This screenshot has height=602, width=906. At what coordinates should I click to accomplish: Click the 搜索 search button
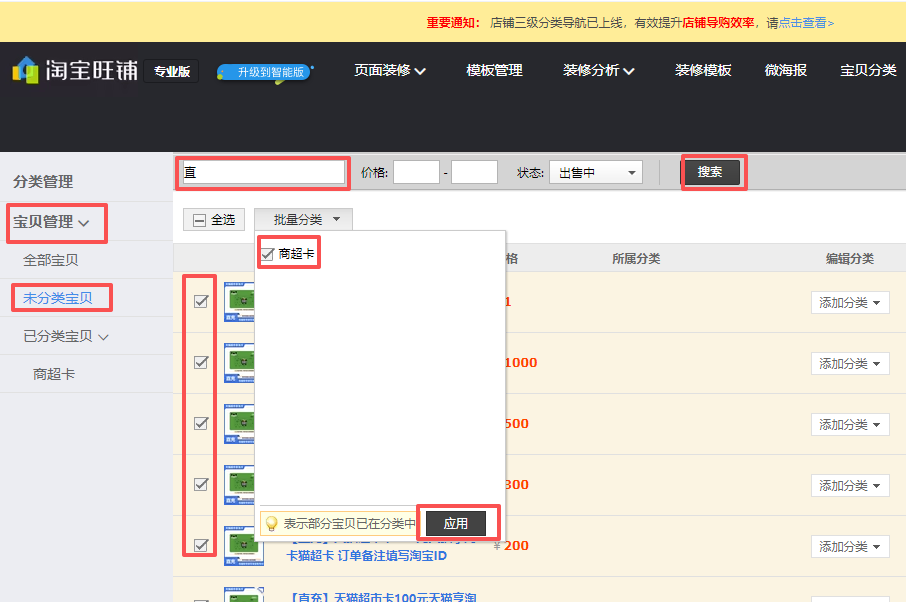710,172
